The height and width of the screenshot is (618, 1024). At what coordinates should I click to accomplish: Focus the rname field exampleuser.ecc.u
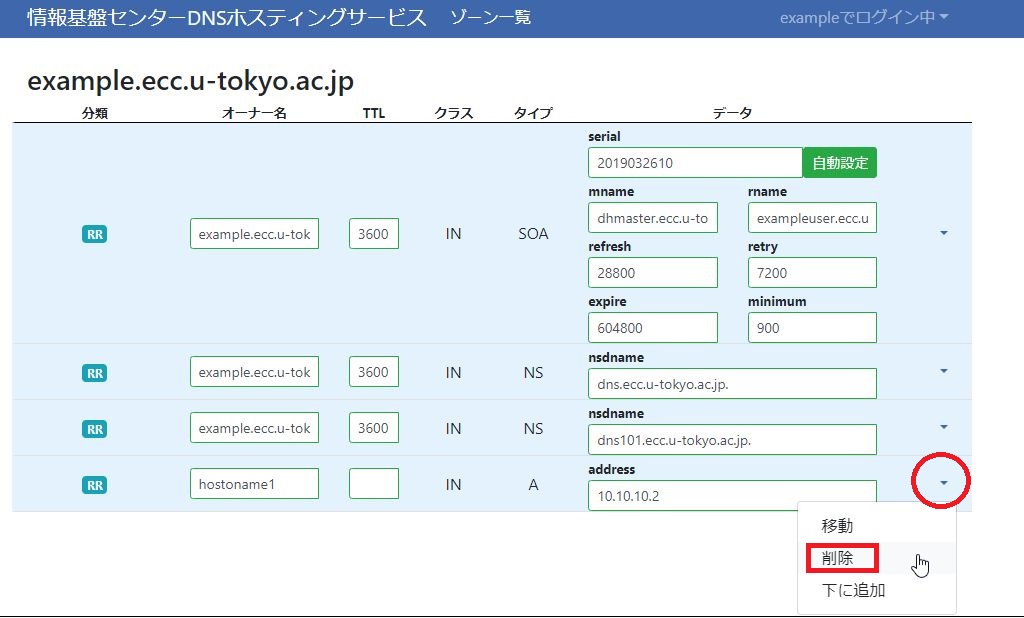812,218
